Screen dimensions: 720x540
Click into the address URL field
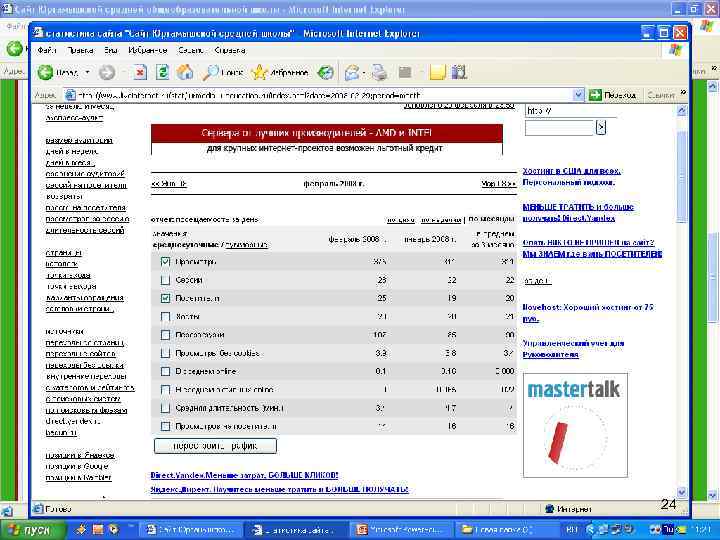pyautogui.click(x=324, y=95)
